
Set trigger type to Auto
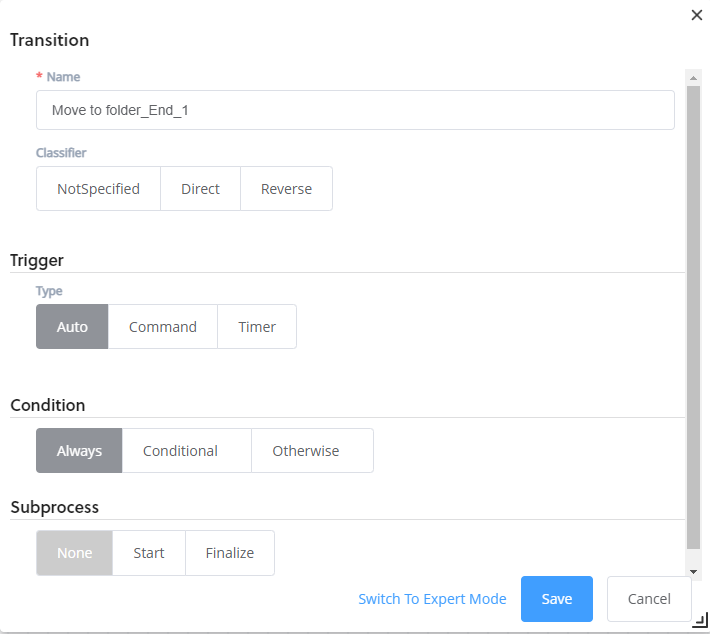pos(72,327)
